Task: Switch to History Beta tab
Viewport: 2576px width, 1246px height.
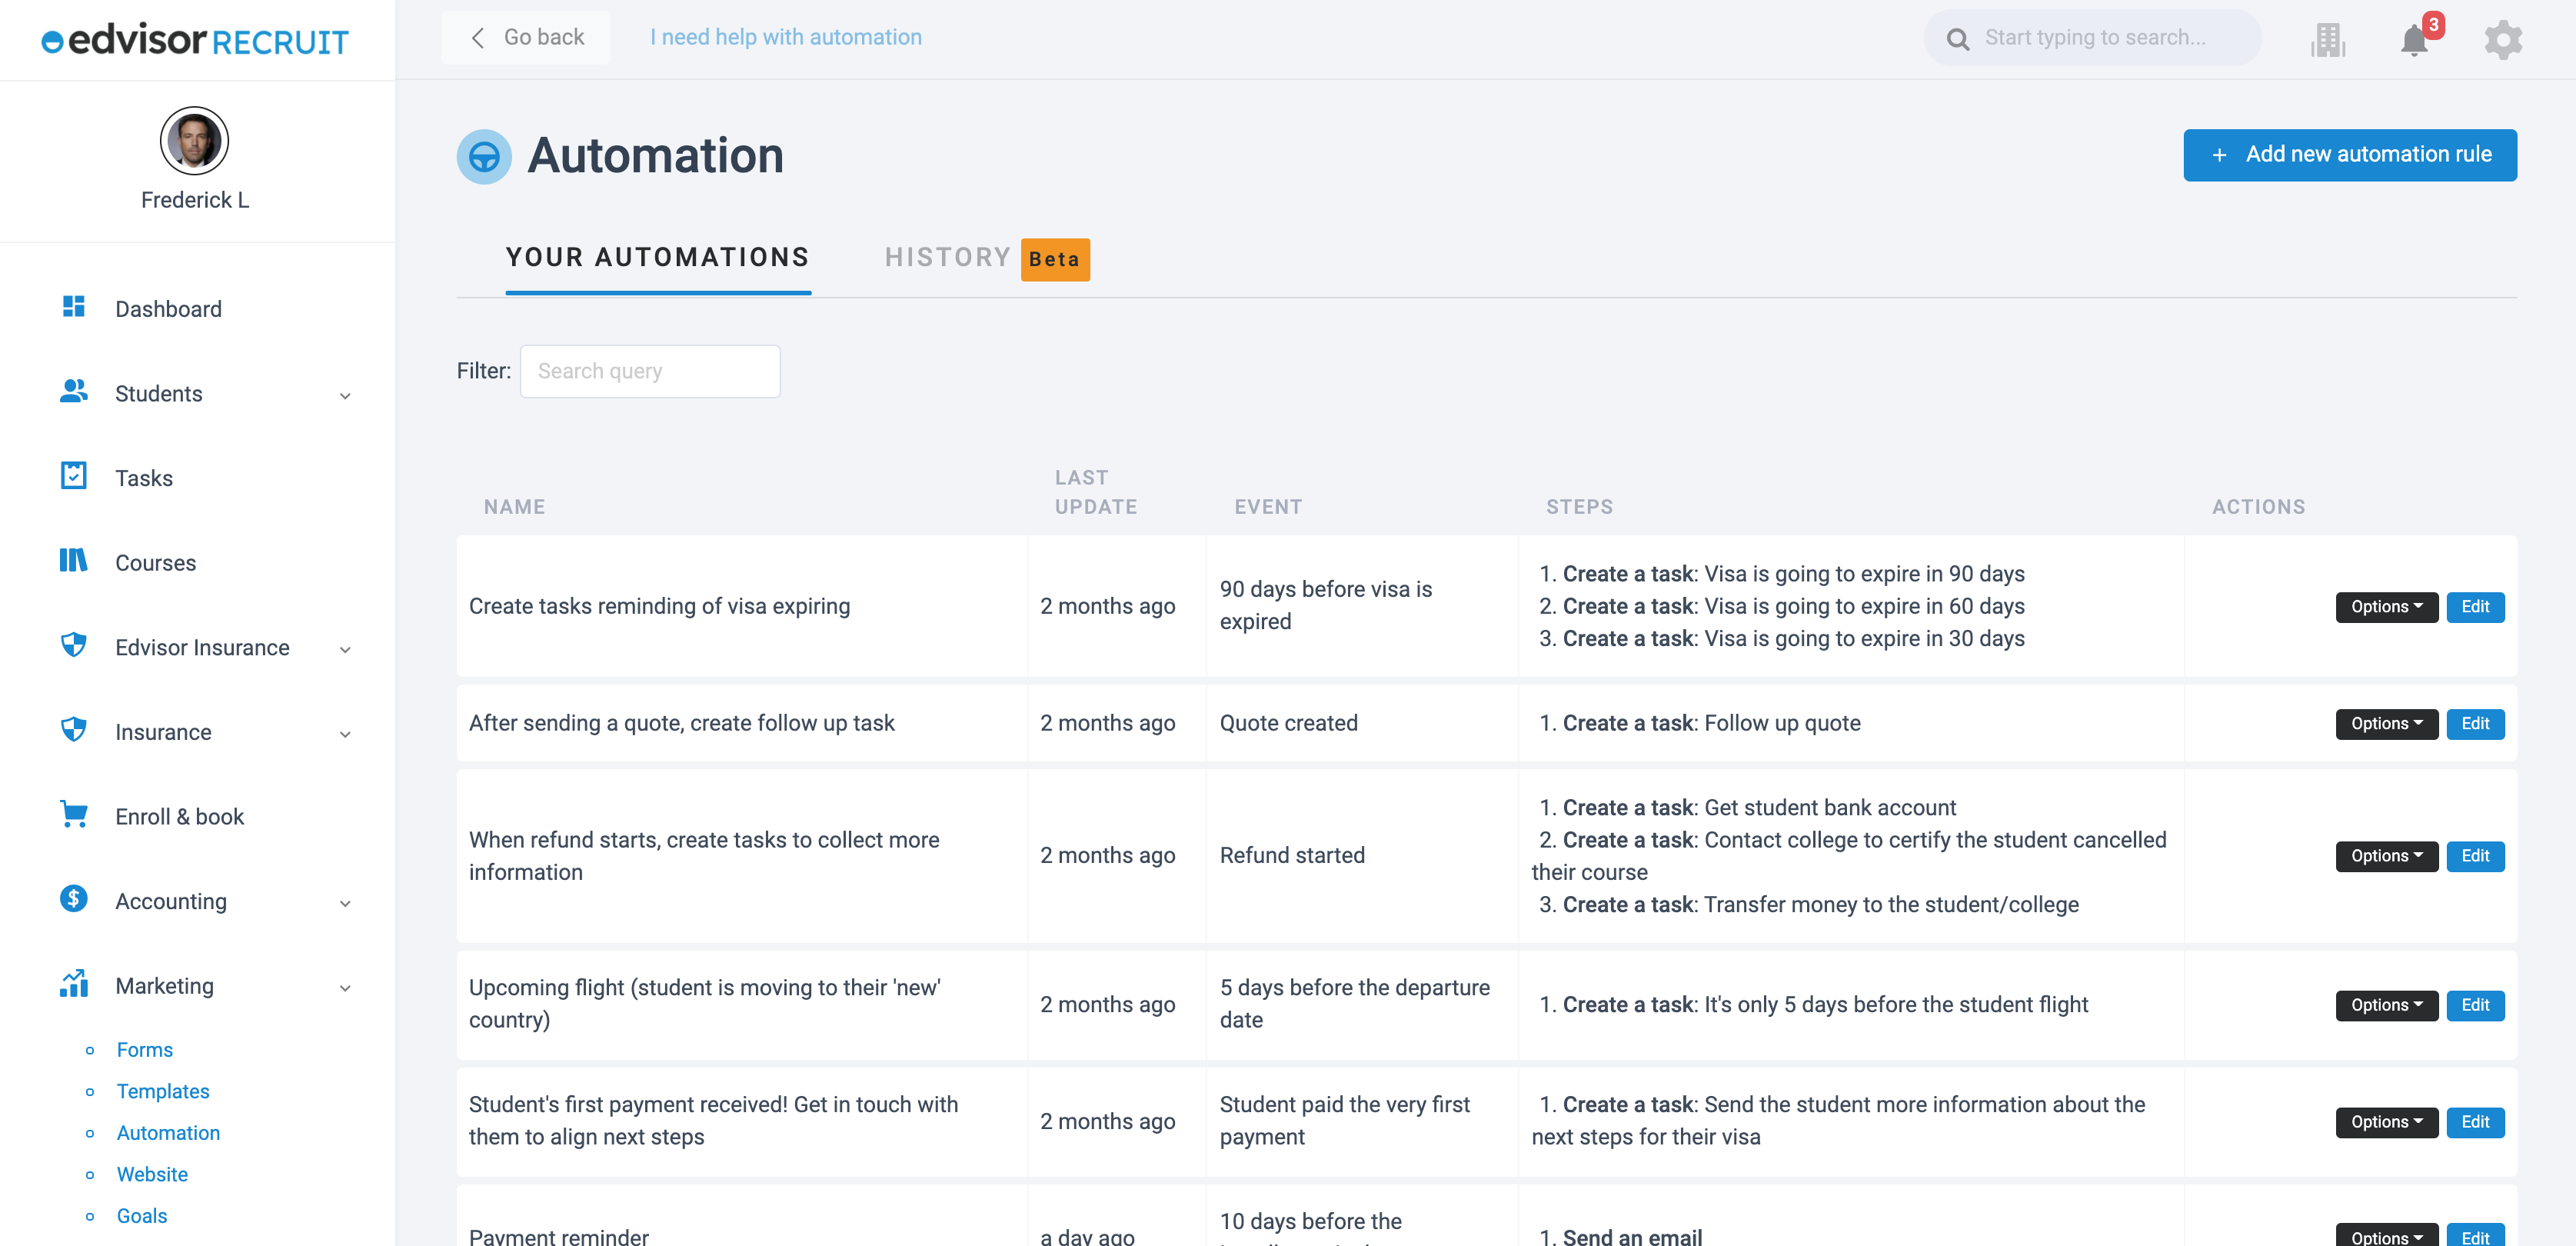Action: point(987,258)
